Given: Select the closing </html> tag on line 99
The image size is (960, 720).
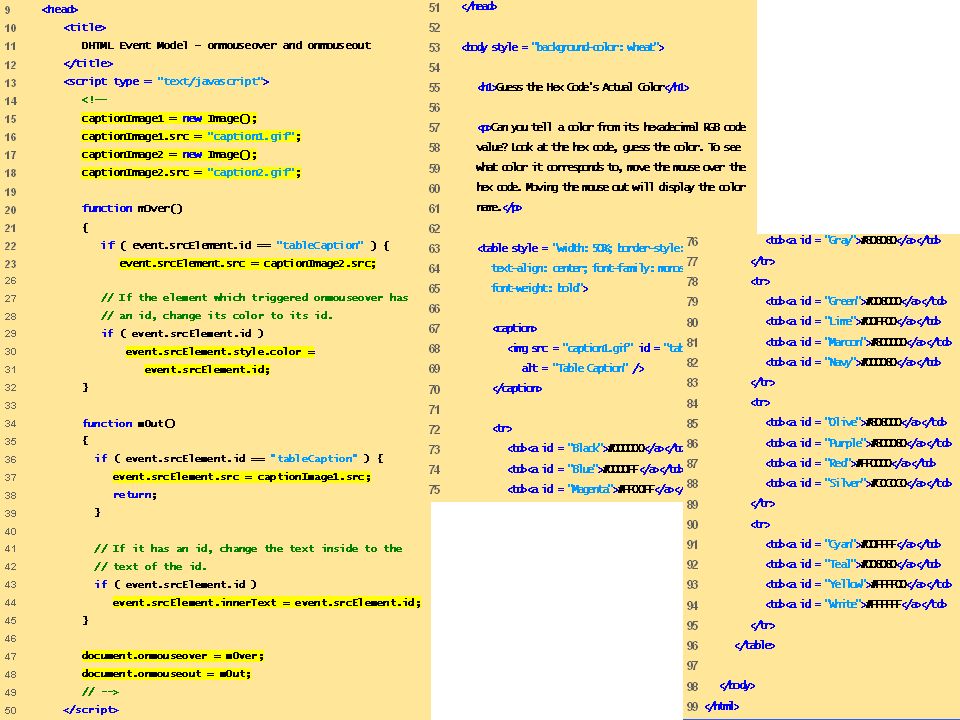Looking at the screenshot, I should [722, 706].
